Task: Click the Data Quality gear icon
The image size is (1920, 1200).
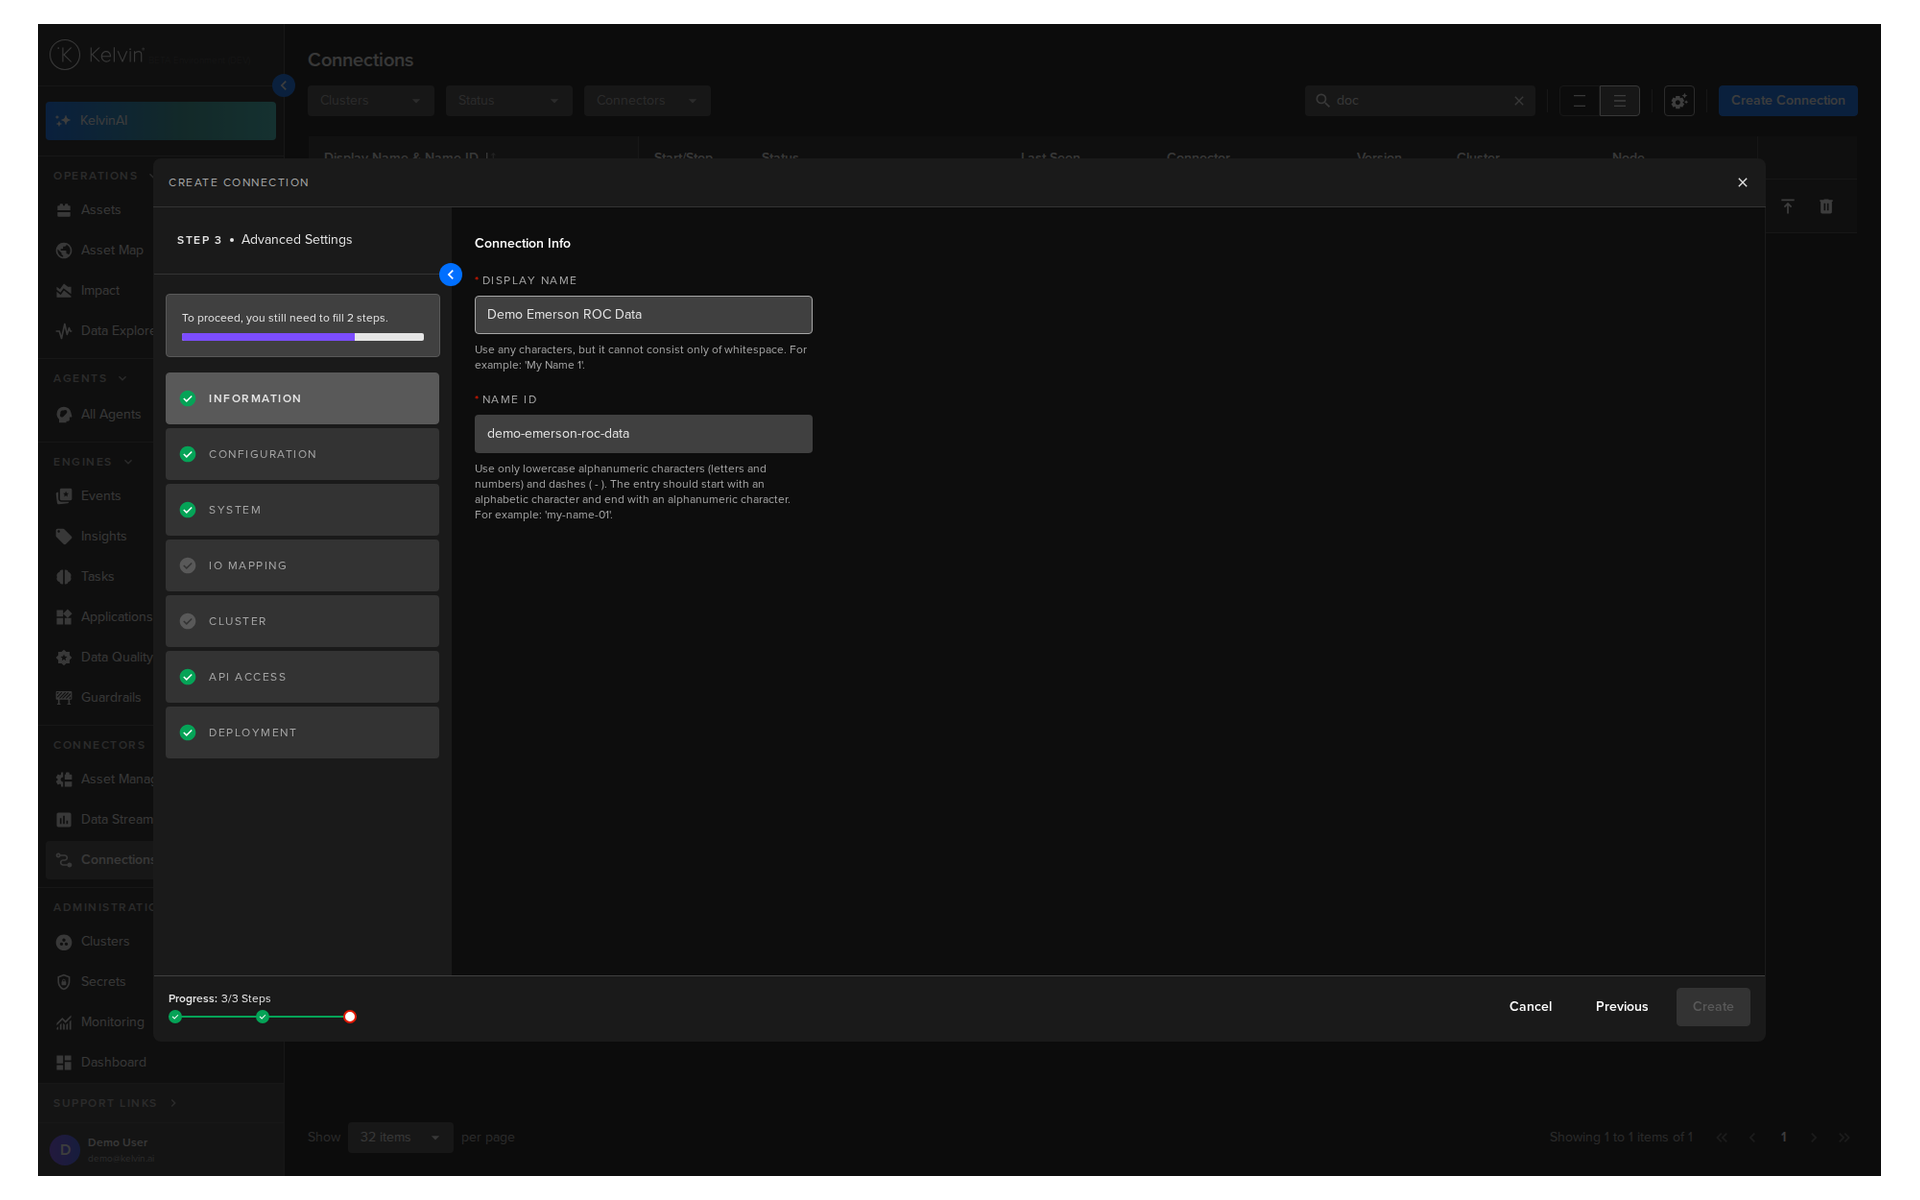Action: pos(64,657)
